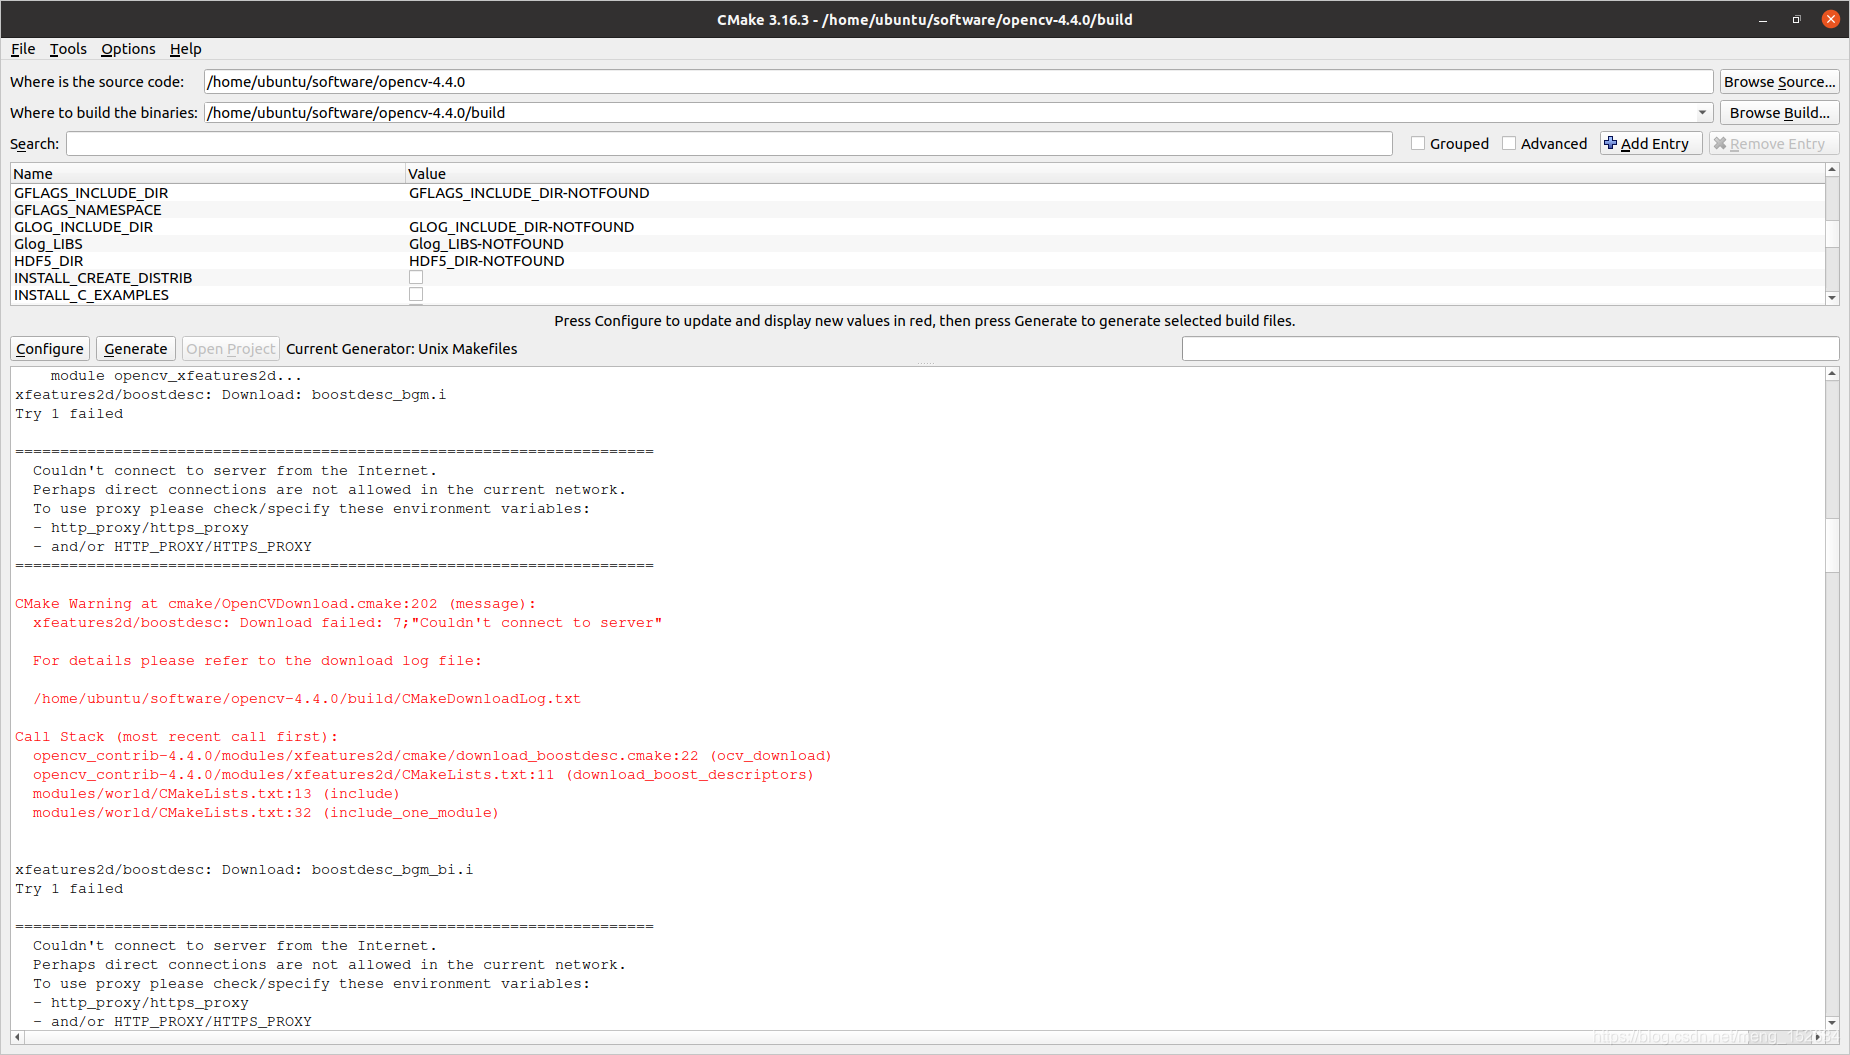
Task: Click the Generate button
Action: (x=136, y=349)
